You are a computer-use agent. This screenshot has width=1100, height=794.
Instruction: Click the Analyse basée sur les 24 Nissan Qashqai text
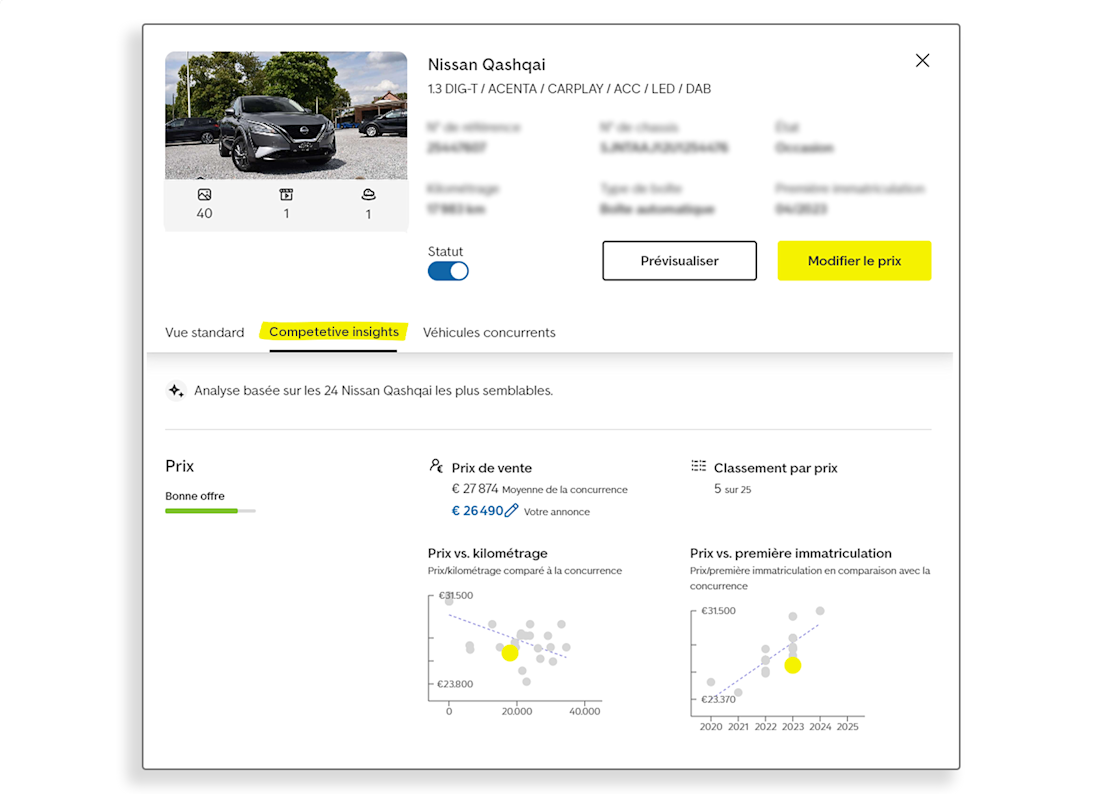pyautogui.click(x=373, y=391)
